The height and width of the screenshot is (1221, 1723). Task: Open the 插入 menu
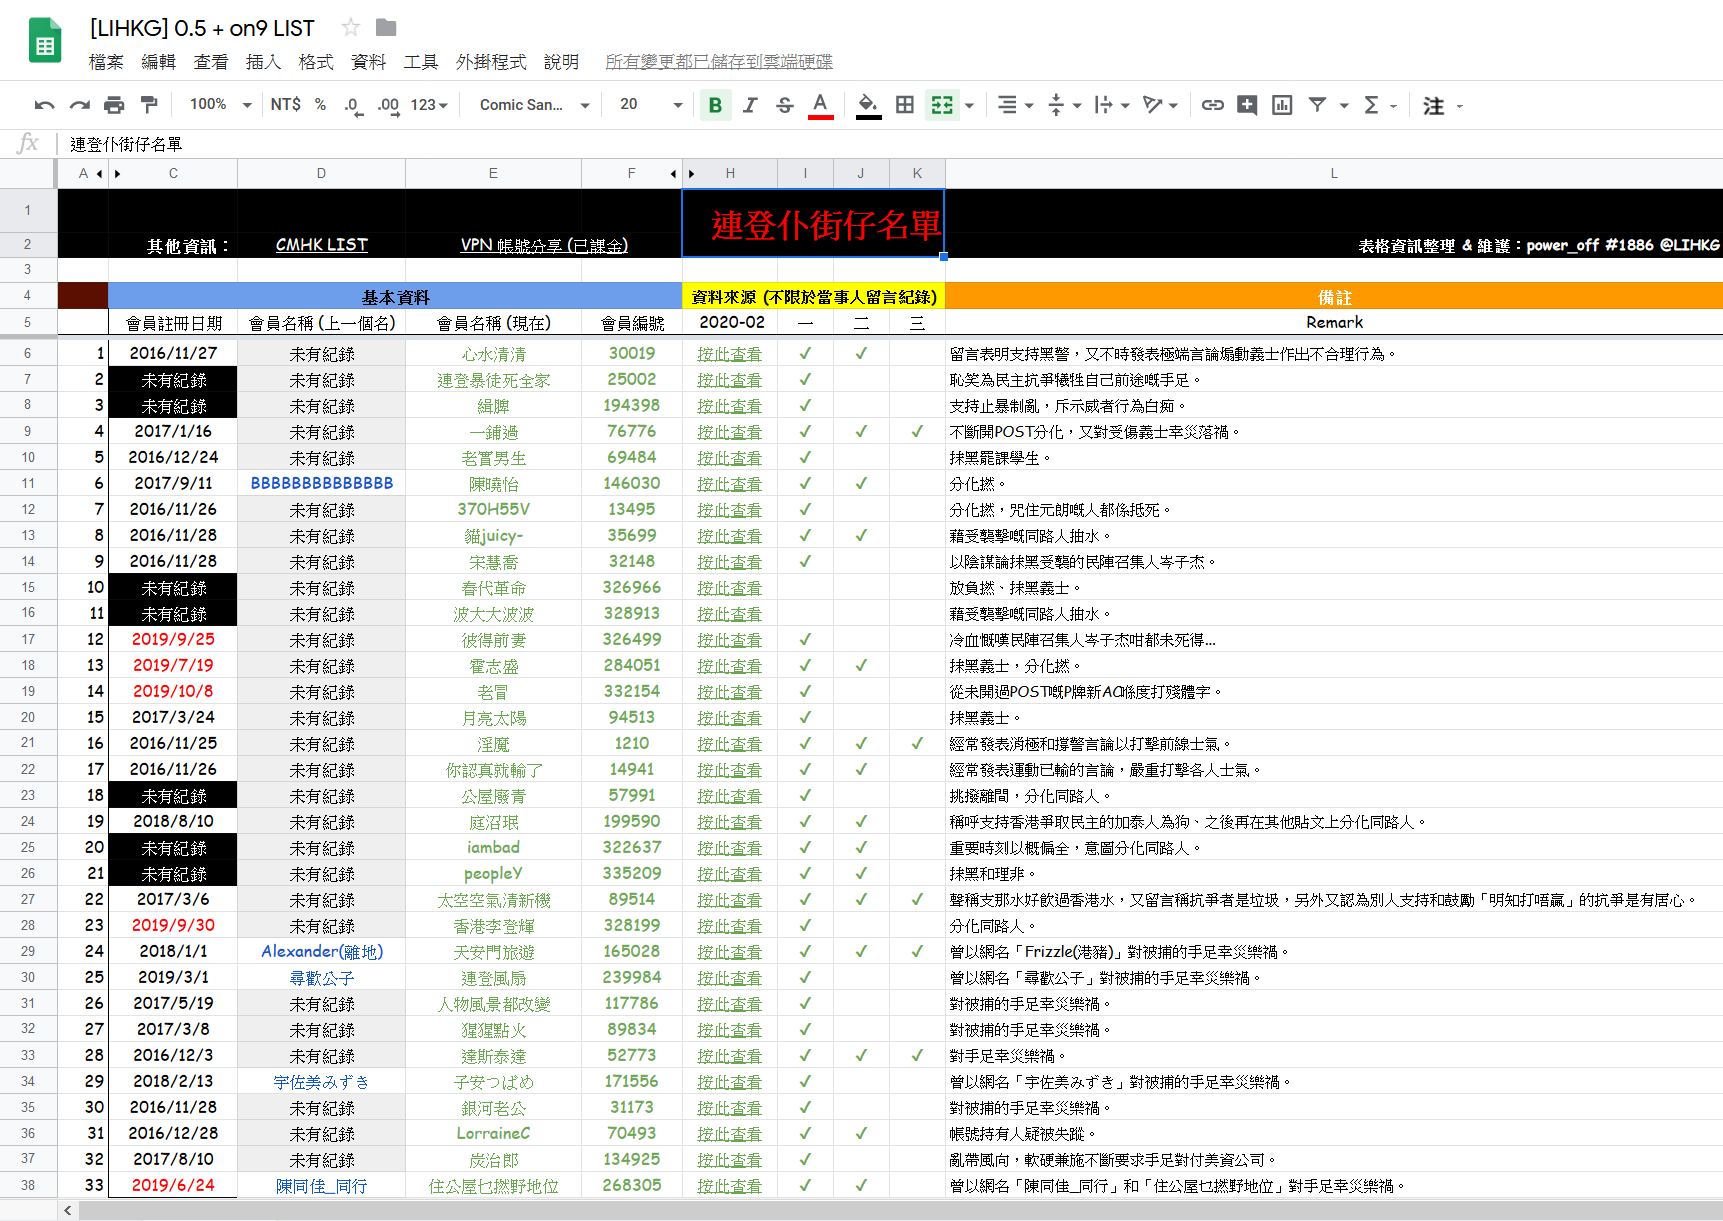coord(263,62)
